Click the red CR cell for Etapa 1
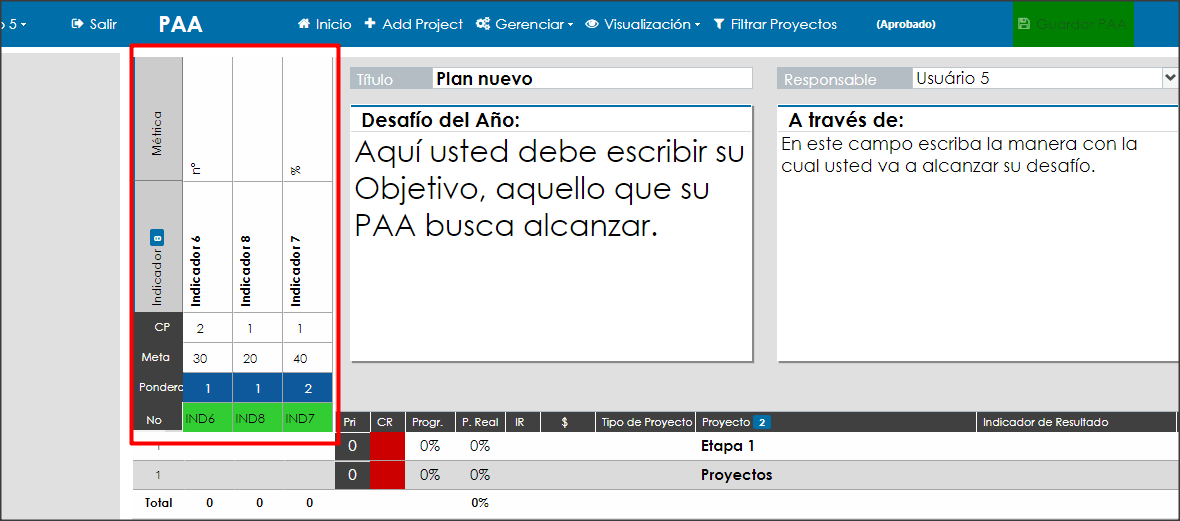Screen dimensions: 1180x521 [388, 446]
